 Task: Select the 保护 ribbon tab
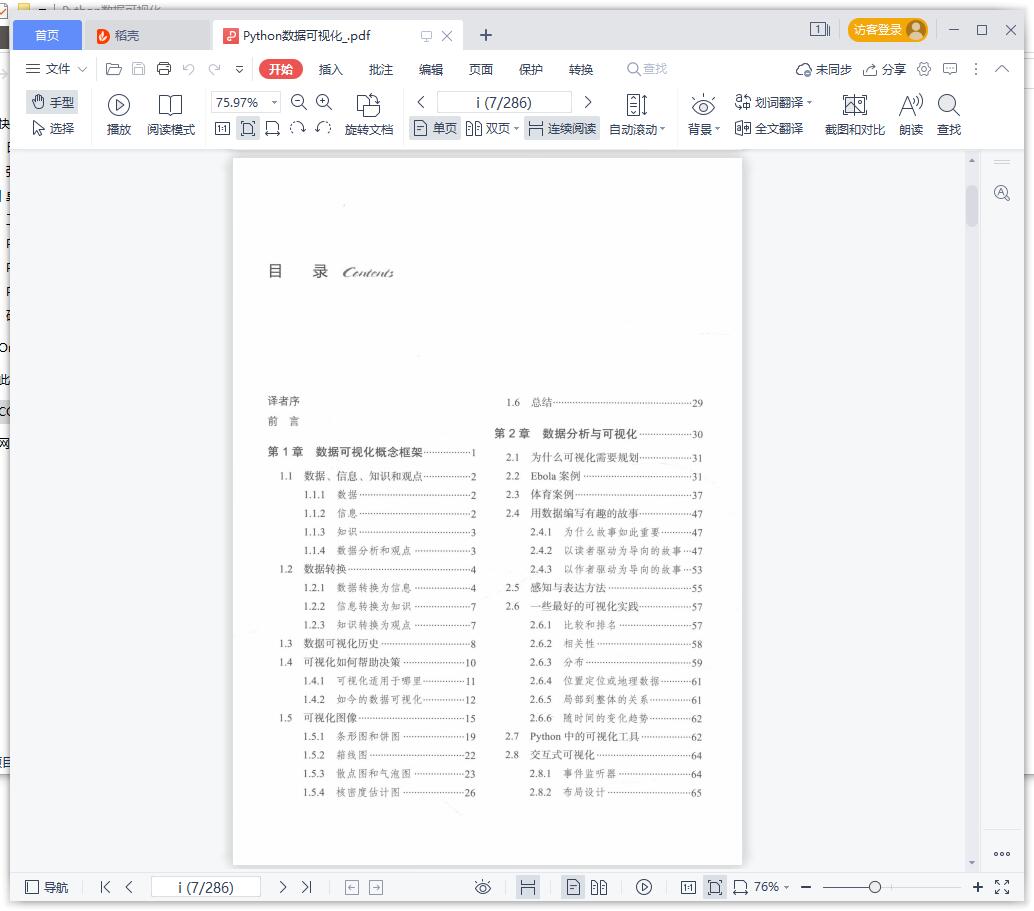tap(531, 69)
